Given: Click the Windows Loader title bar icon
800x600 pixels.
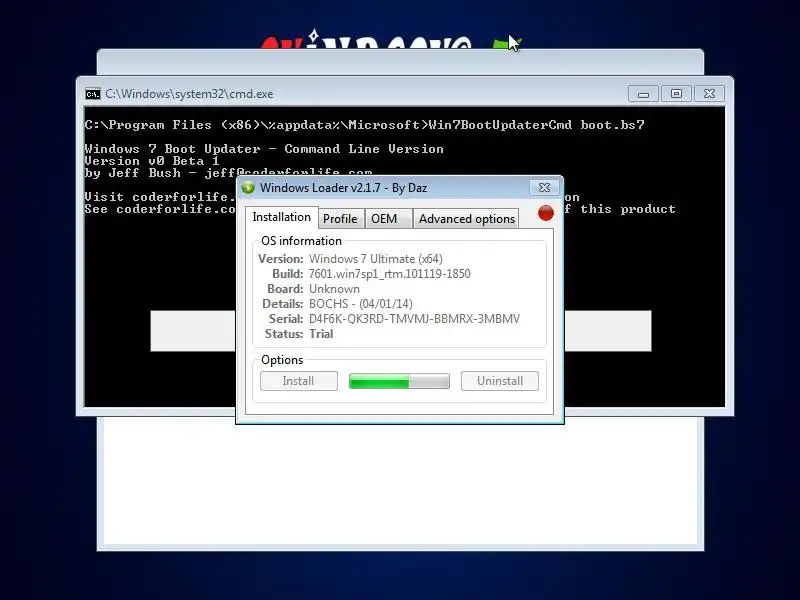Looking at the screenshot, I should tap(248, 188).
